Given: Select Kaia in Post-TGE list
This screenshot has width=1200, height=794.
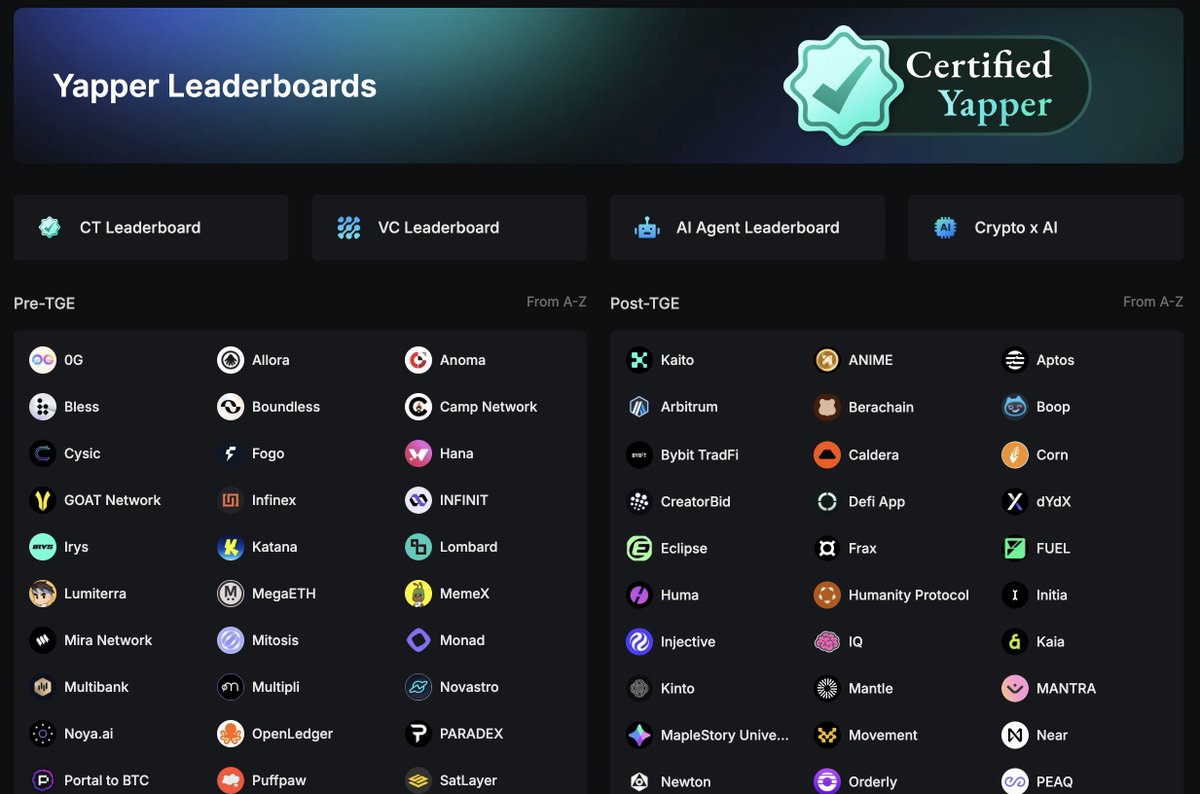Looking at the screenshot, I should tap(1033, 642).
